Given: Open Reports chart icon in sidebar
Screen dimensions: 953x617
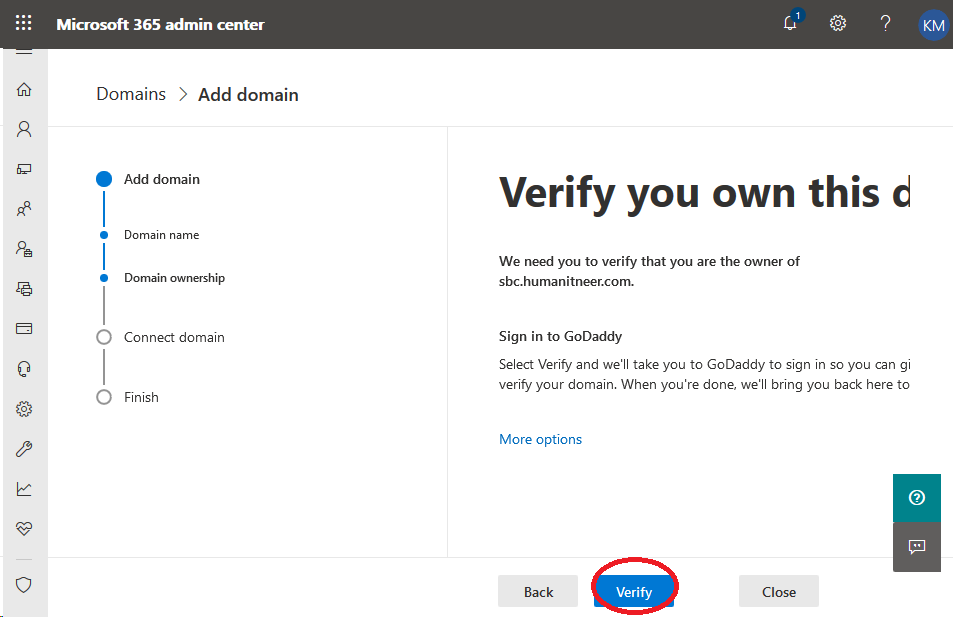Looking at the screenshot, I should [24, 489].
